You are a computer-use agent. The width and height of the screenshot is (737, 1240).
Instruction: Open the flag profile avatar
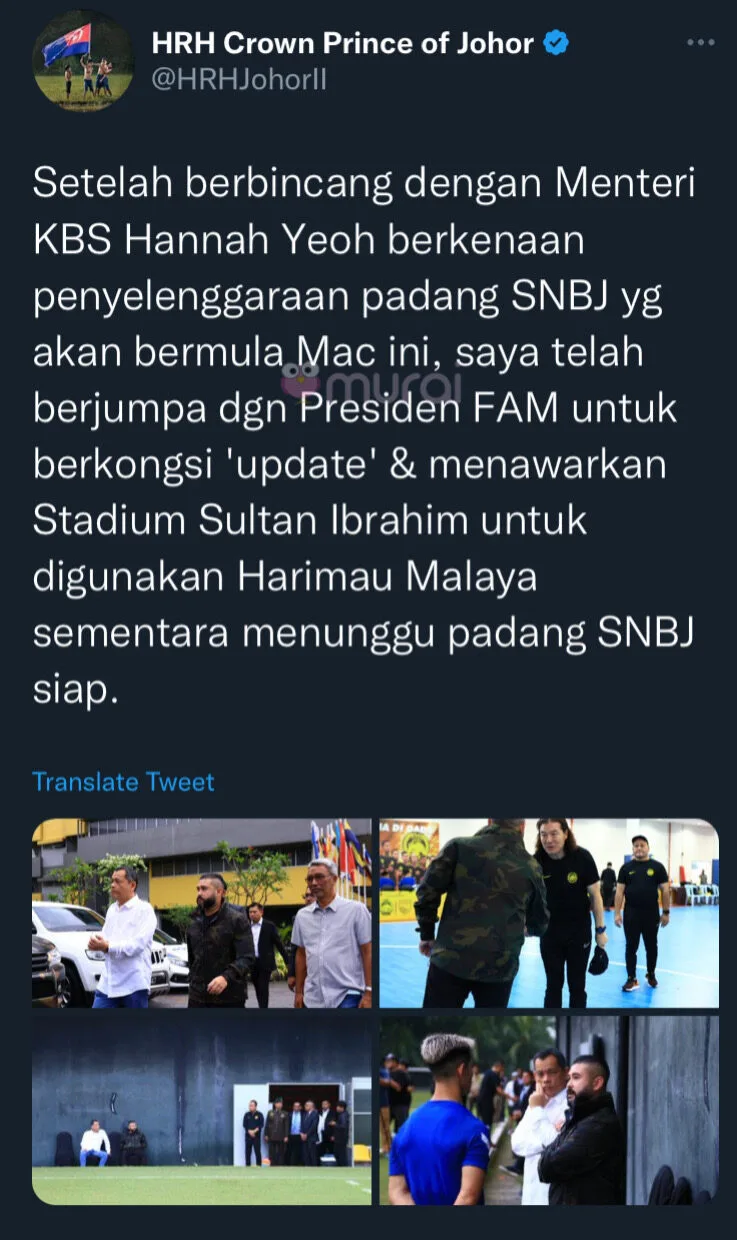(83, 61)
